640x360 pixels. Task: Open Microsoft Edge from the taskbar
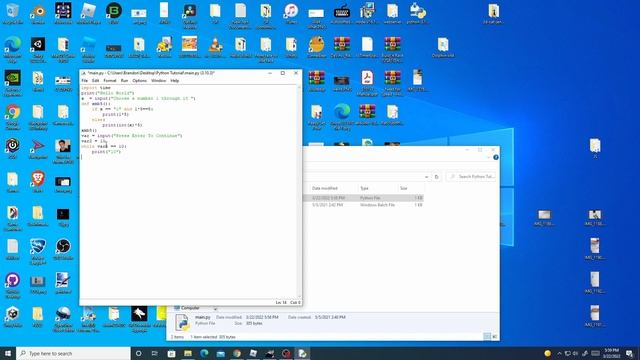(x=204, y=353)
